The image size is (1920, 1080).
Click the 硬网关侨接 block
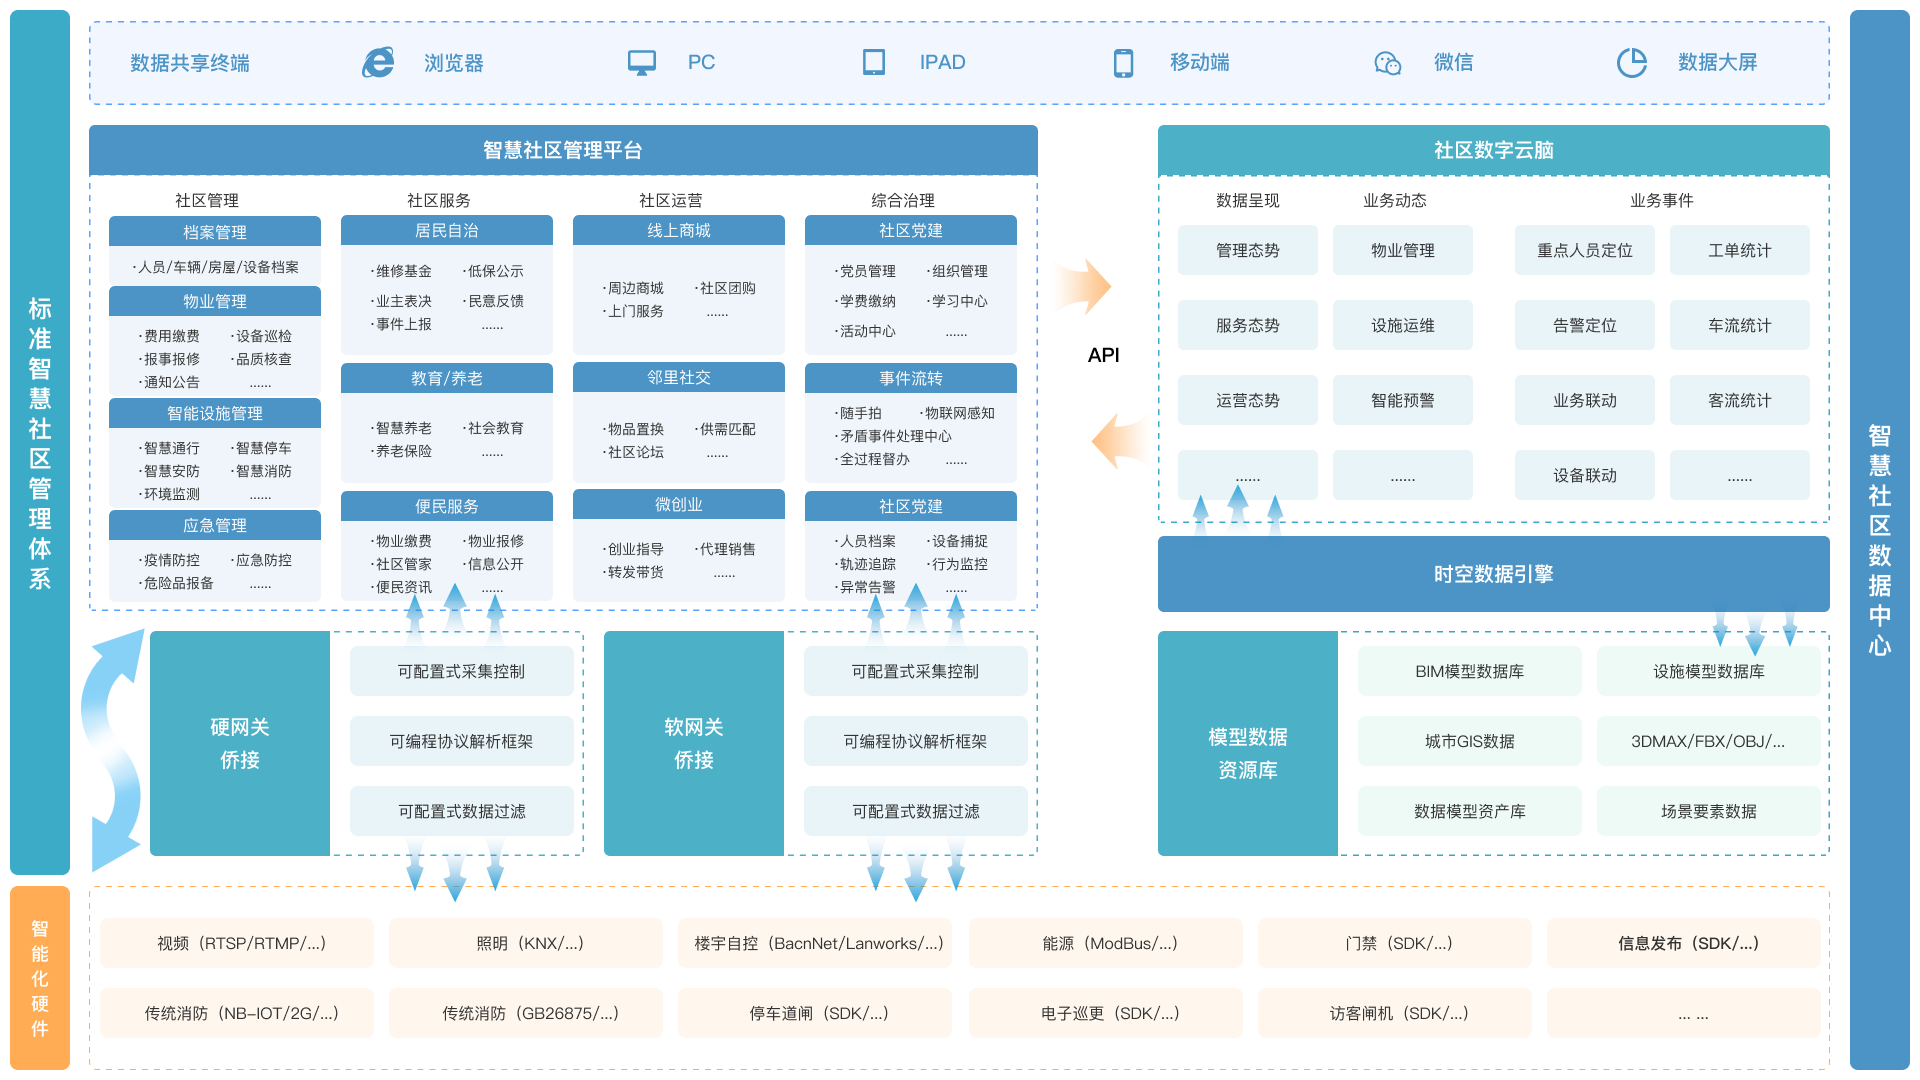coord(240,743)
